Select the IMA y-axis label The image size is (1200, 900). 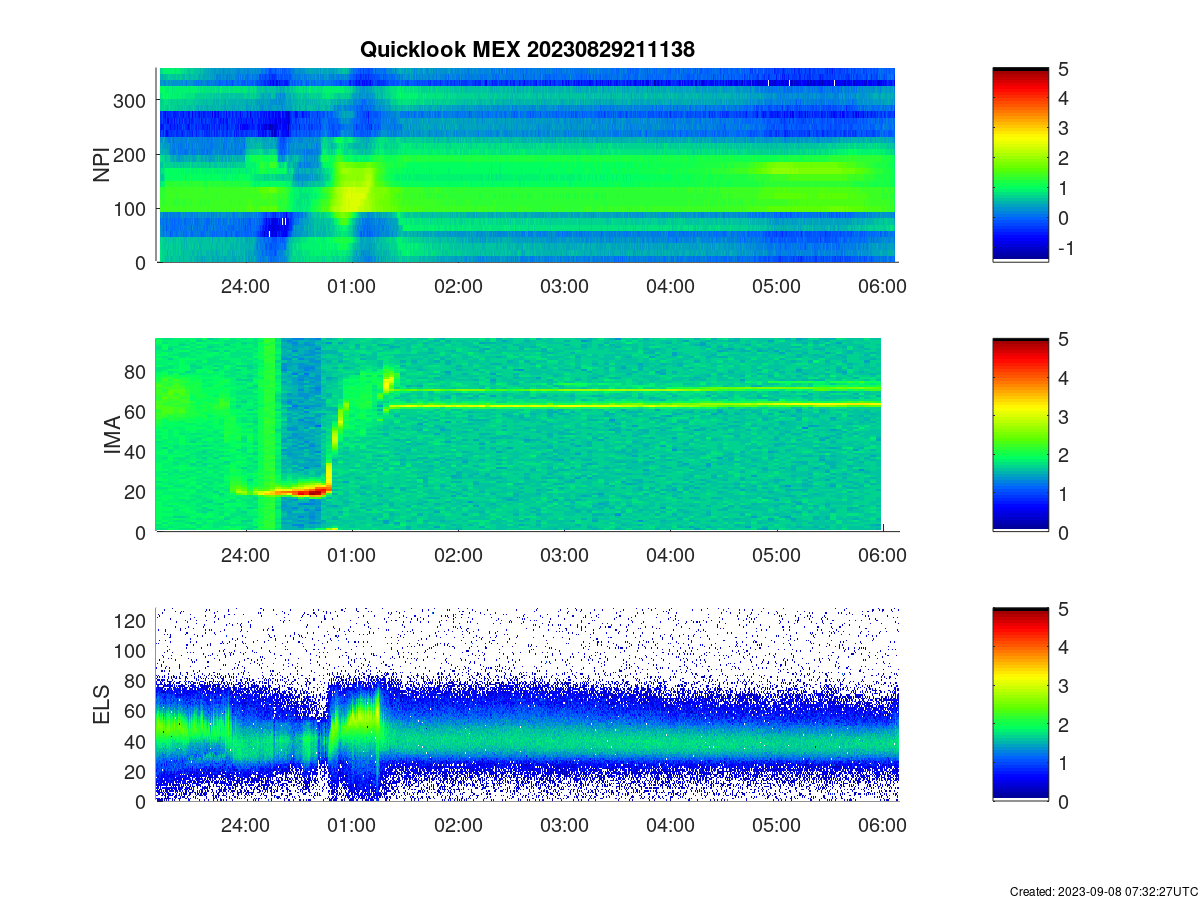click(x=112, y=436)
